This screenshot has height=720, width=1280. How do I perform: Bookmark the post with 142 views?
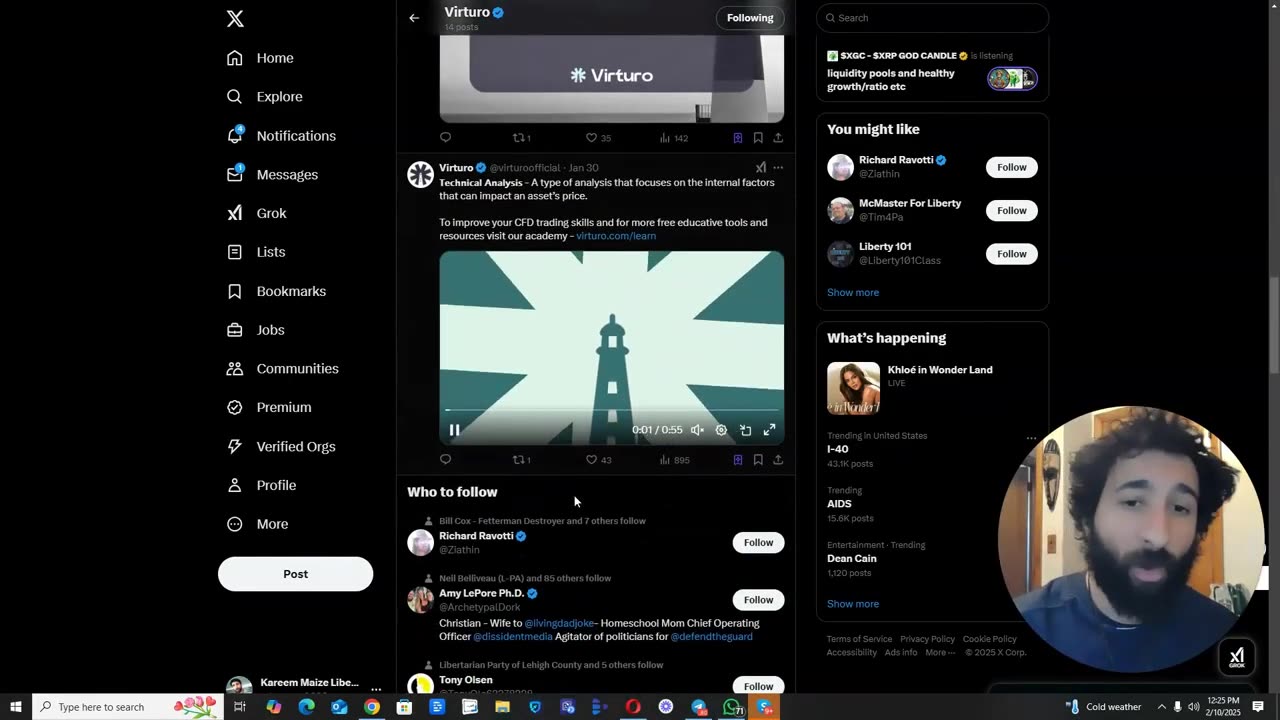tap(758, 138)
